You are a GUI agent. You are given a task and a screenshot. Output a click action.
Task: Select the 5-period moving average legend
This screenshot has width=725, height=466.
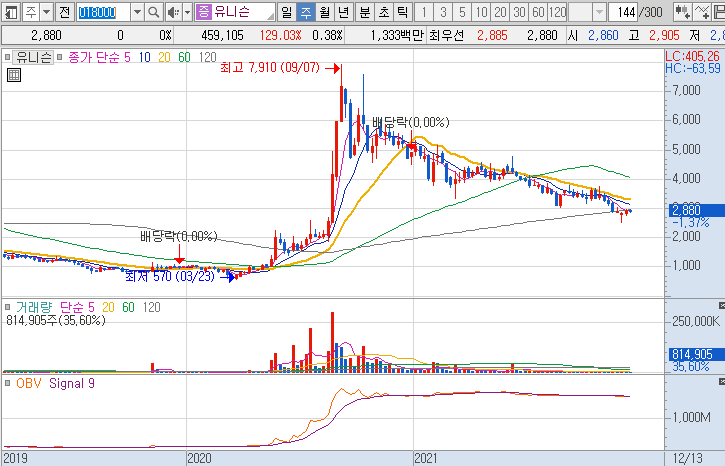tap(127, 57)
